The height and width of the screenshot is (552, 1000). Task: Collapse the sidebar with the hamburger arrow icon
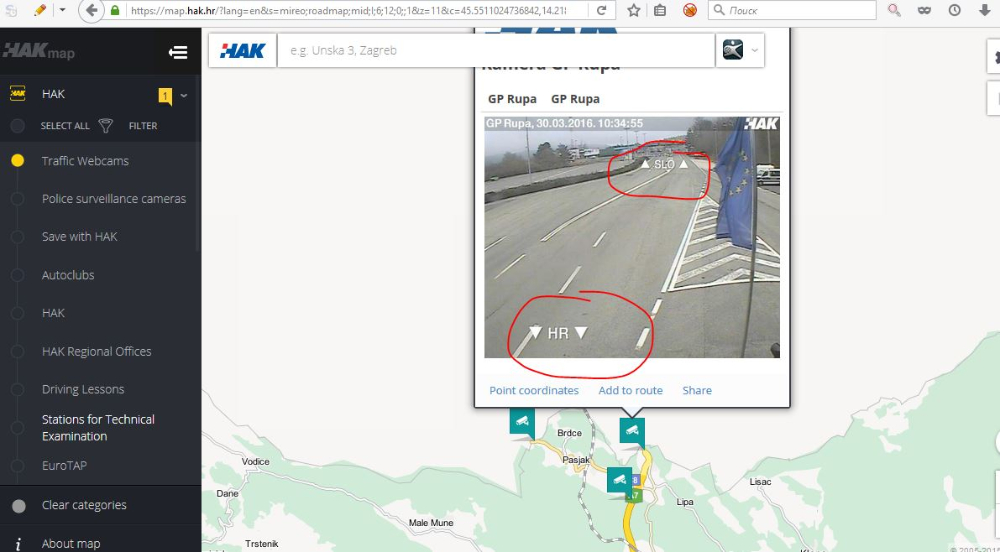tap(178, 52)
